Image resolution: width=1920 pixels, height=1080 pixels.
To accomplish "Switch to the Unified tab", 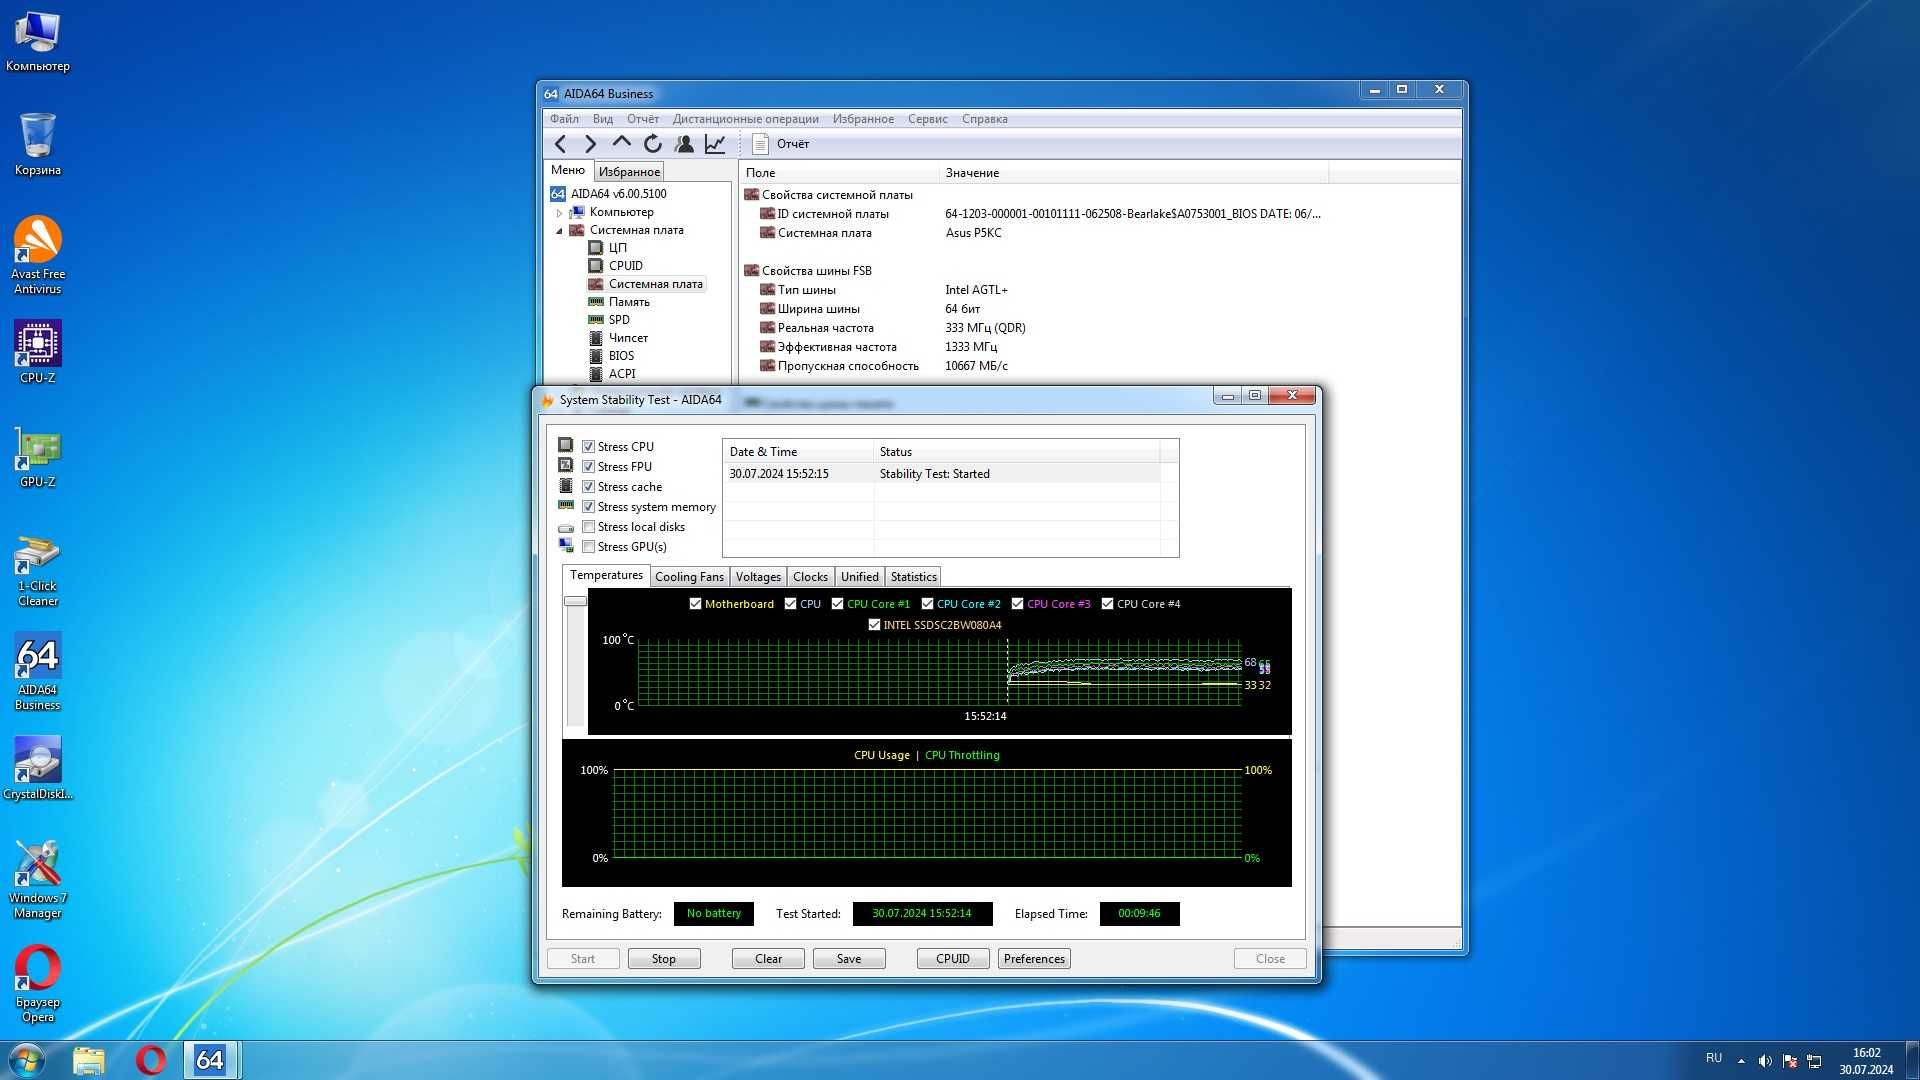I will coord(859,577).
